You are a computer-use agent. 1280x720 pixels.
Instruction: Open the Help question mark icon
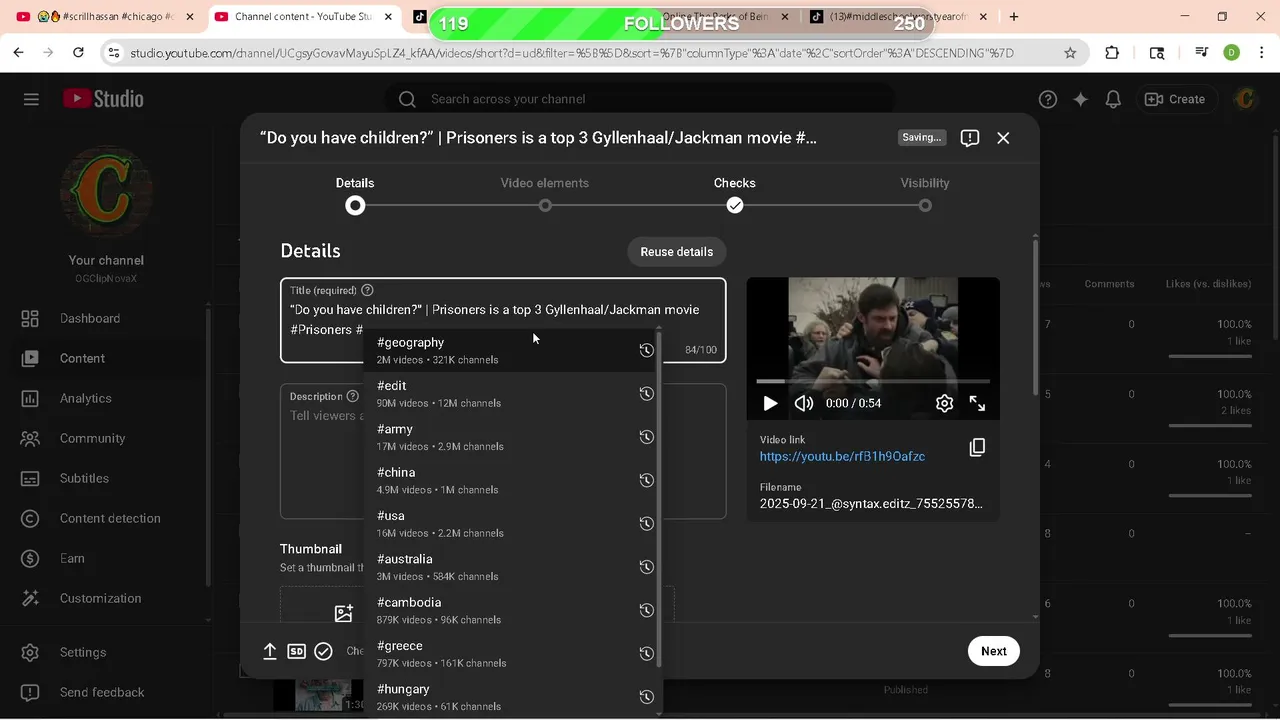pyautogui.click(x=1048, y=99)
